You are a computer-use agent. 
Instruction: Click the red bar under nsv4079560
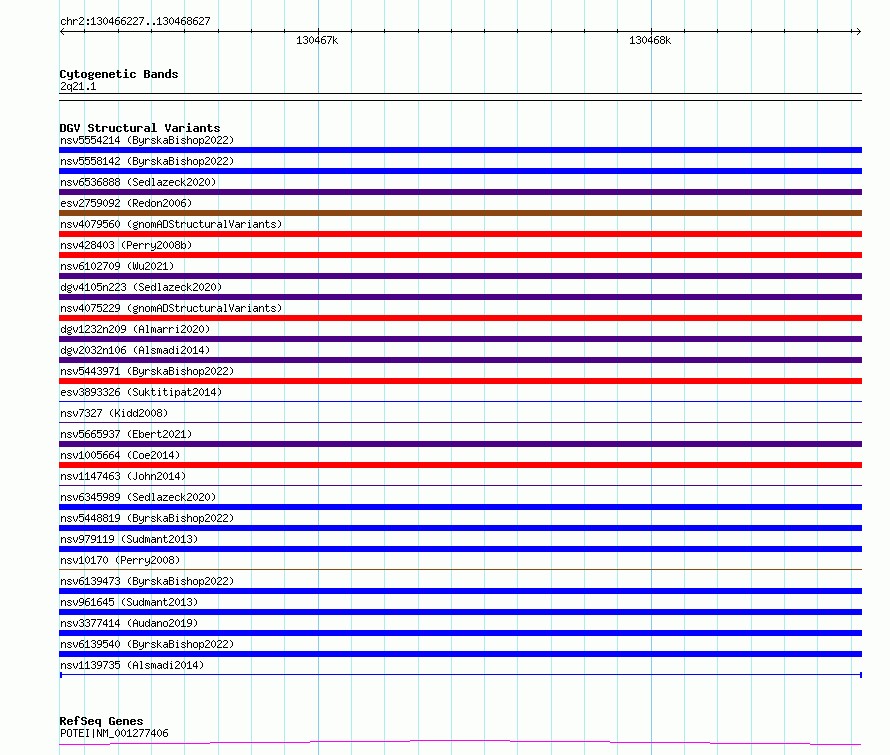[x=460, y=234]
